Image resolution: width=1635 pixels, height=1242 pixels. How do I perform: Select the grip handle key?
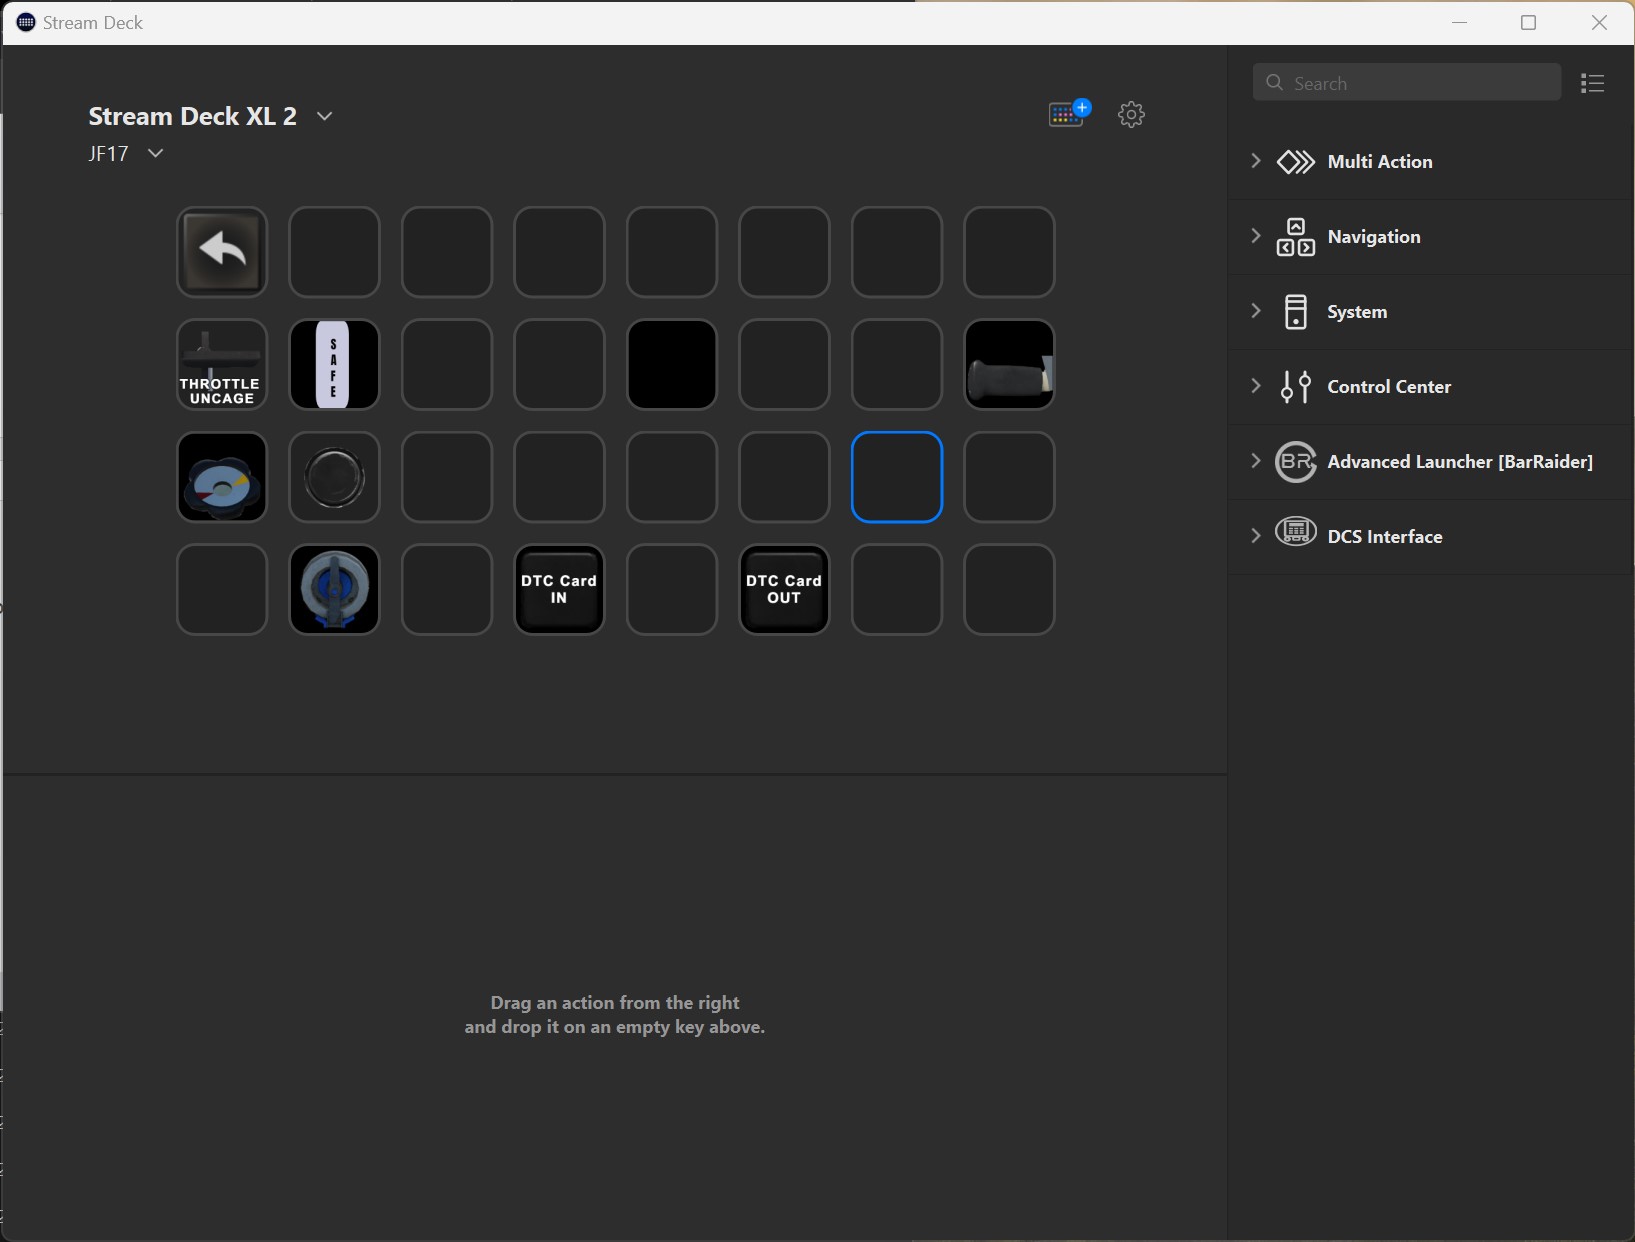click(1009, 365)
